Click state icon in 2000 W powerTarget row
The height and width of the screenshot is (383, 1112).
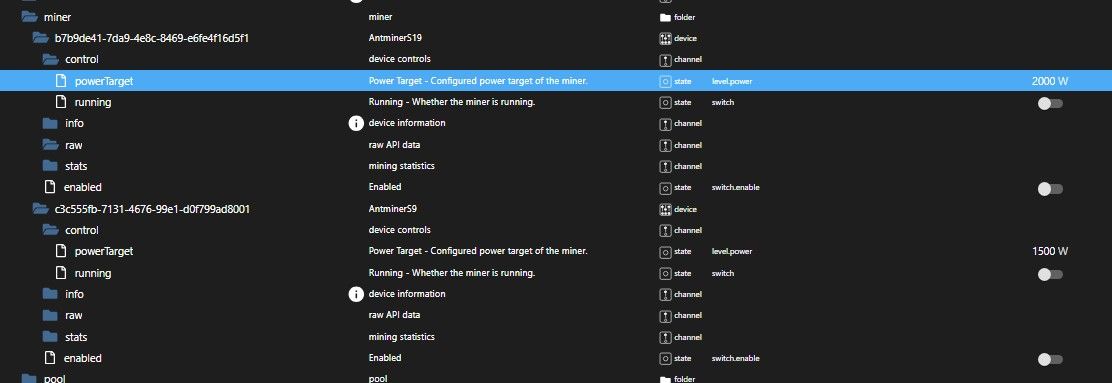pos(665,82)
